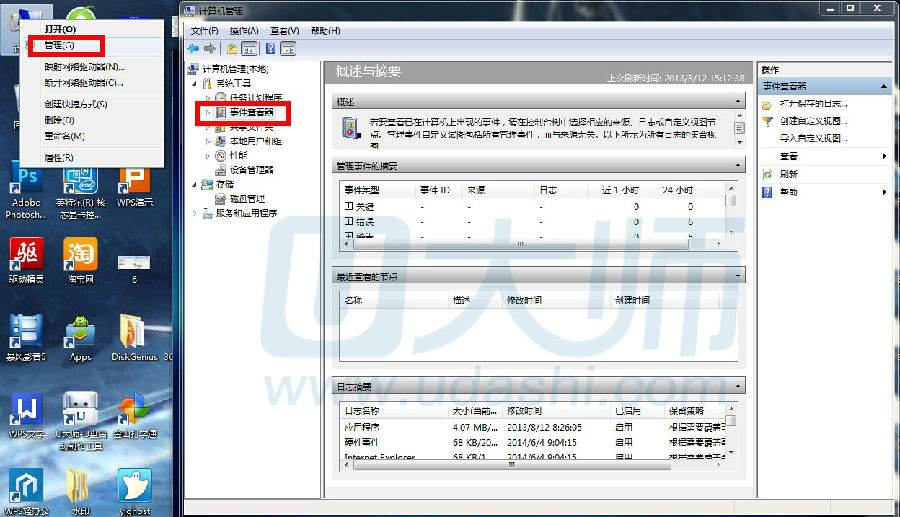Expand the 关键 event type row
Viewport: 900px width, 517px height.
tap(349, 207)
